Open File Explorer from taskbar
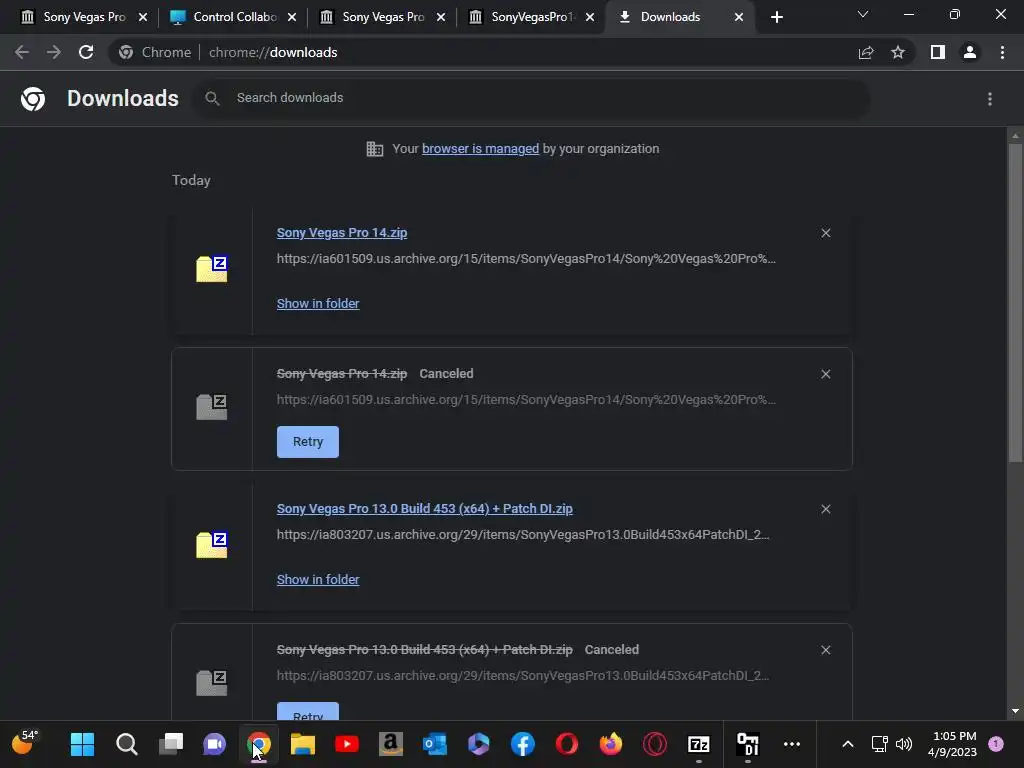 click(303, 744)
